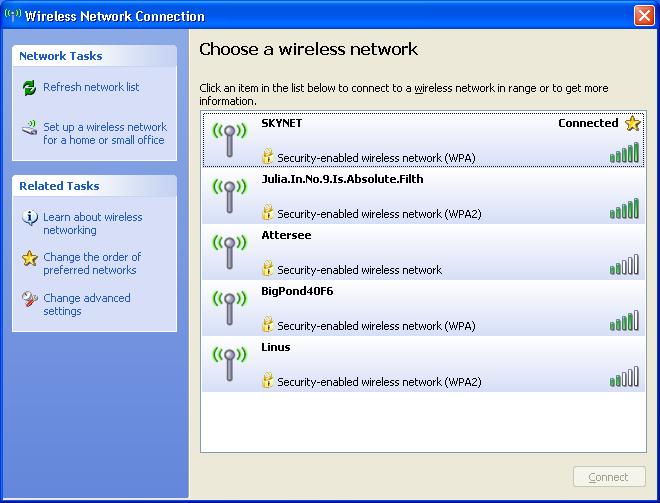Click the padlock icon on Attersee row
The width and height of the screenshot is (660, 503).
pos(267,268)
